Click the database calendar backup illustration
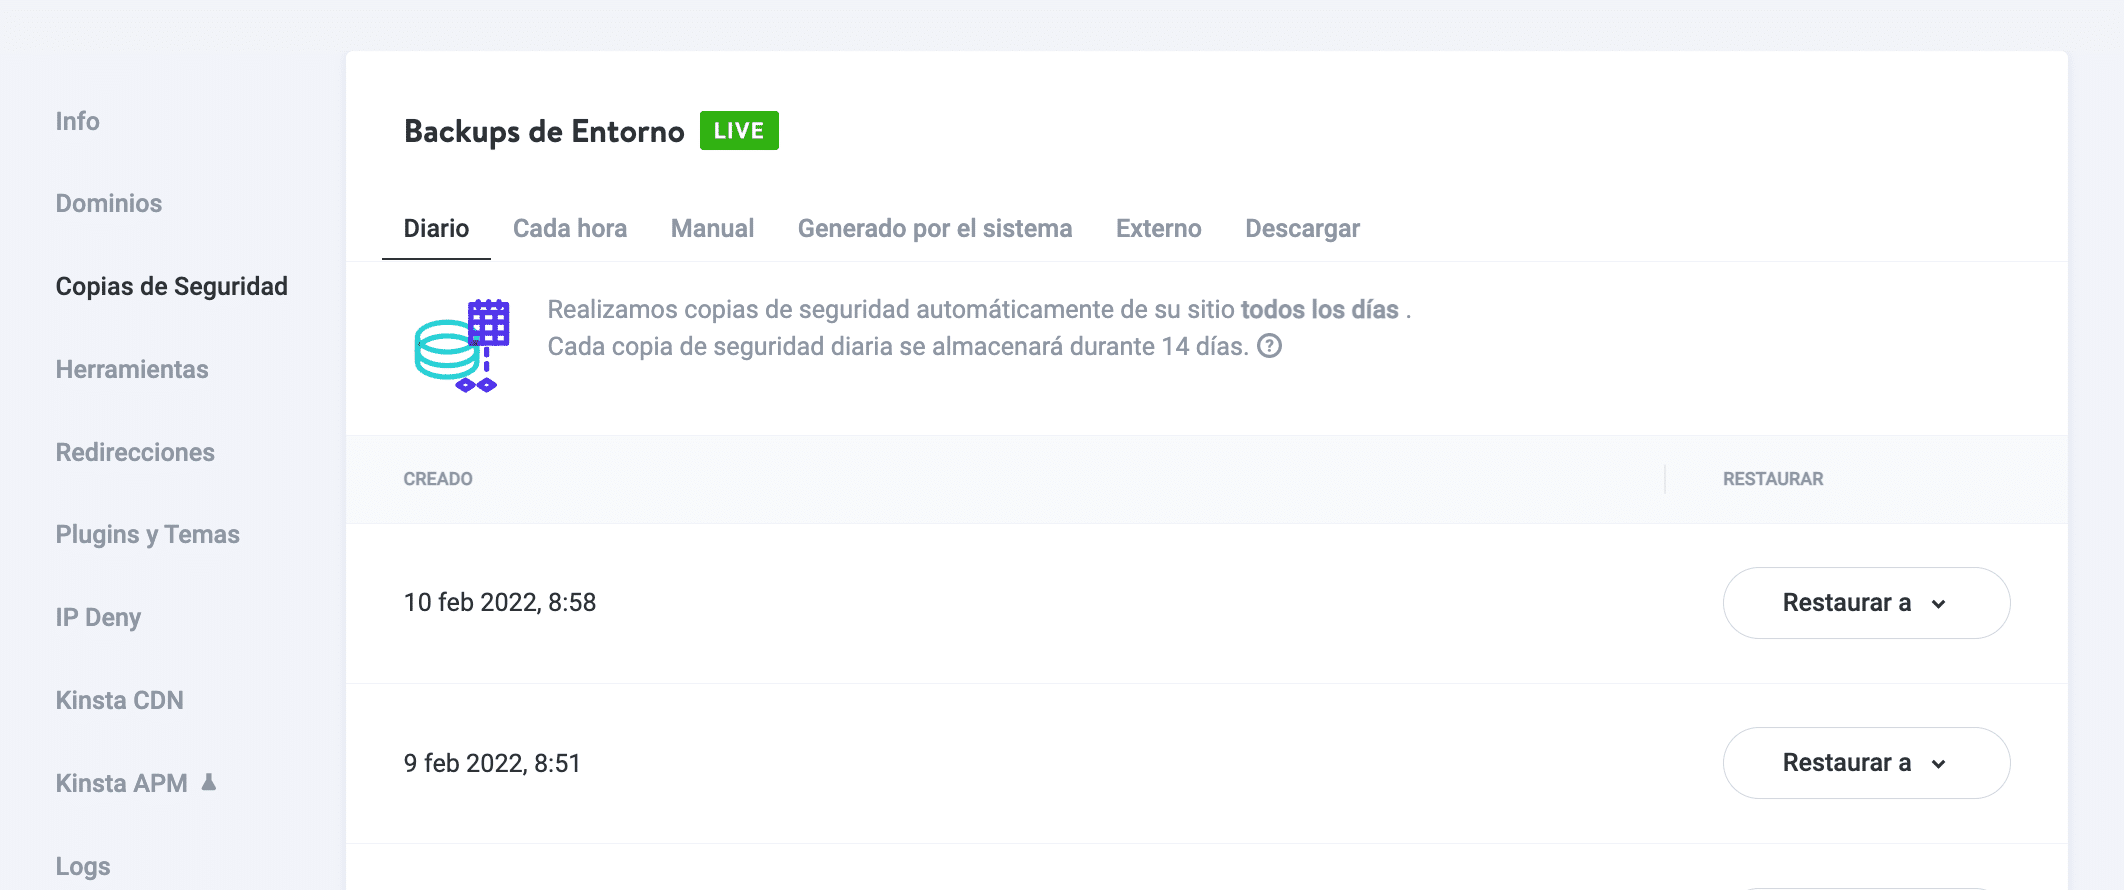2124x890 pixels. (x=462, y=346)
